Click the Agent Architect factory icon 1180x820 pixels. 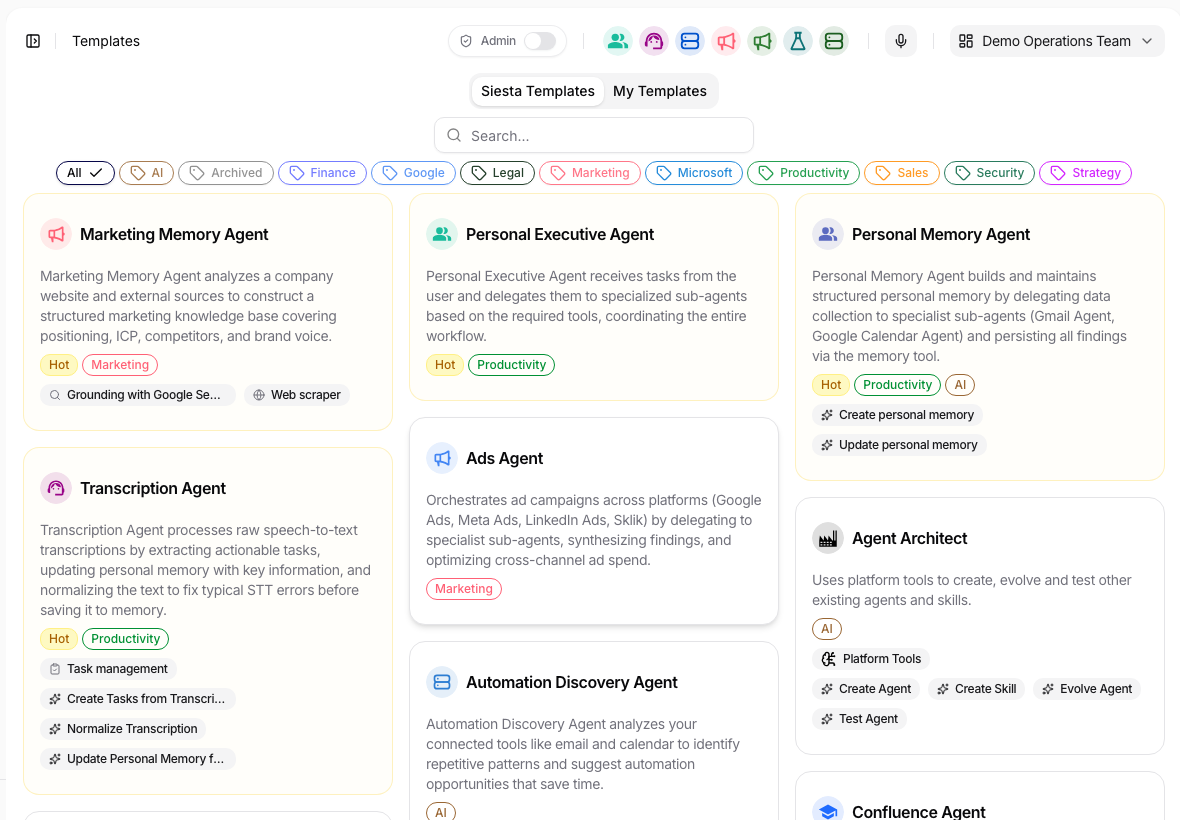tap(828, 538)
